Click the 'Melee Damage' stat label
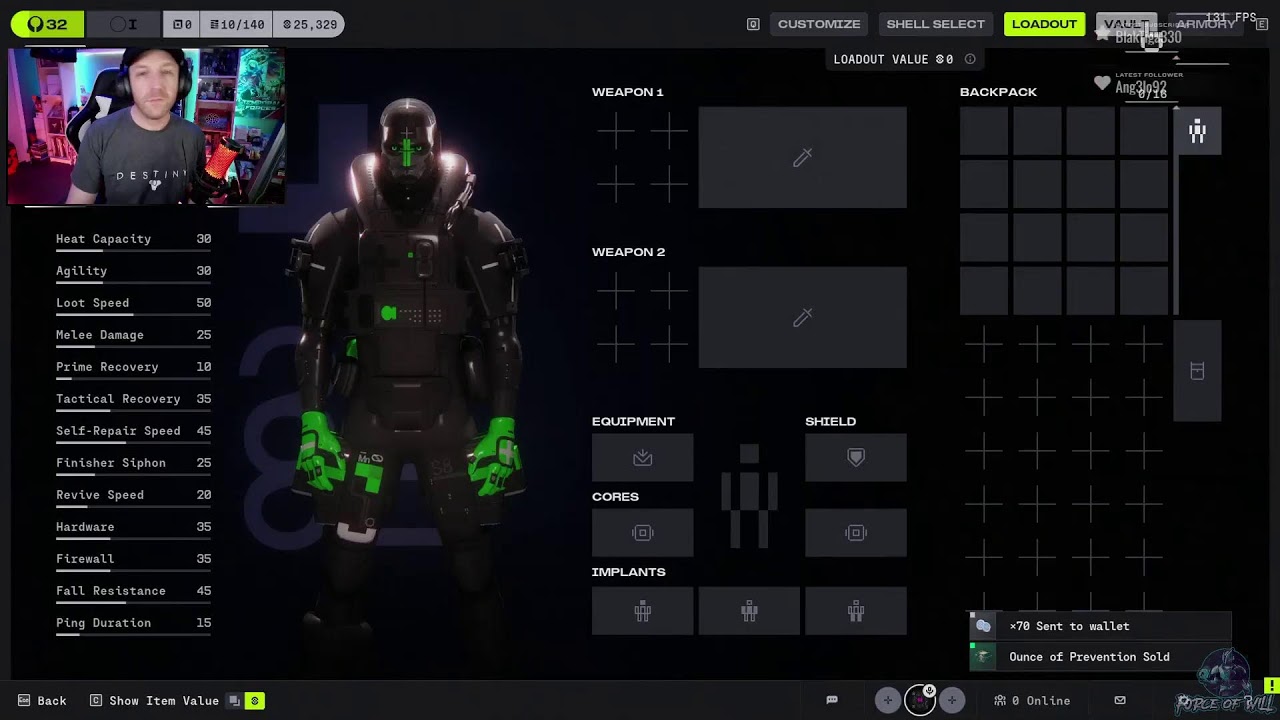 click(x=100, y=335)
